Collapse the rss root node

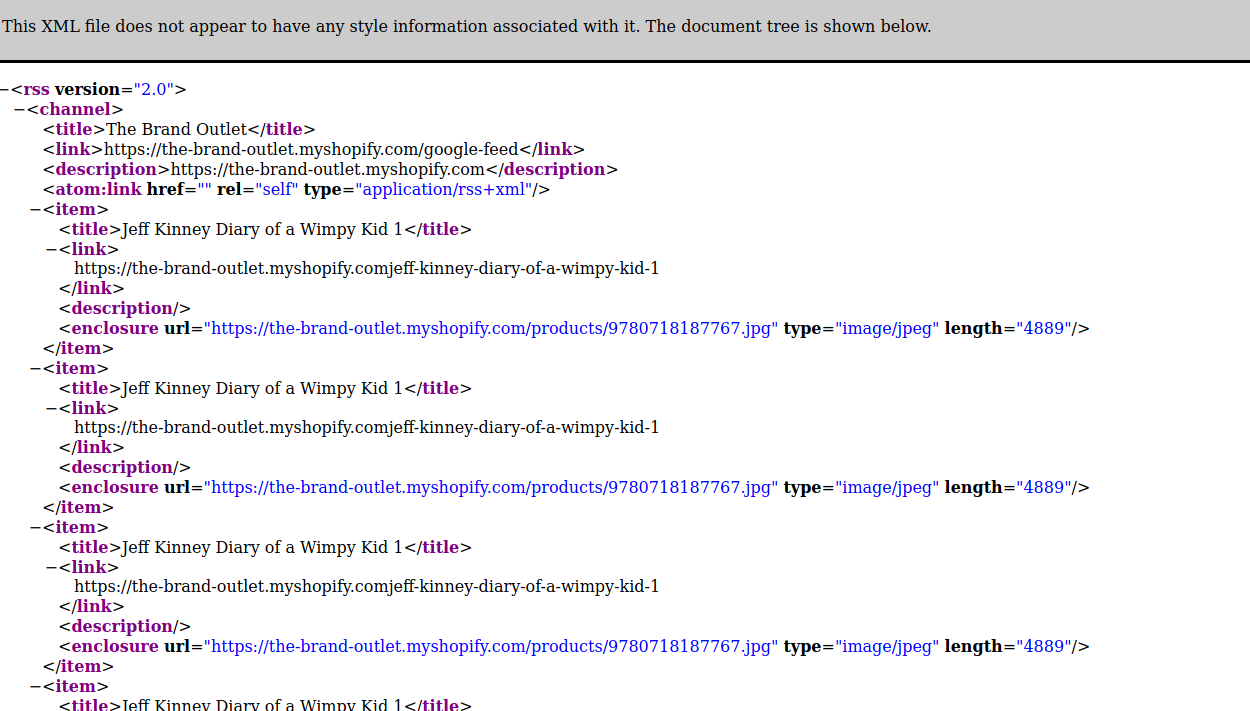(x=4, y=90)
